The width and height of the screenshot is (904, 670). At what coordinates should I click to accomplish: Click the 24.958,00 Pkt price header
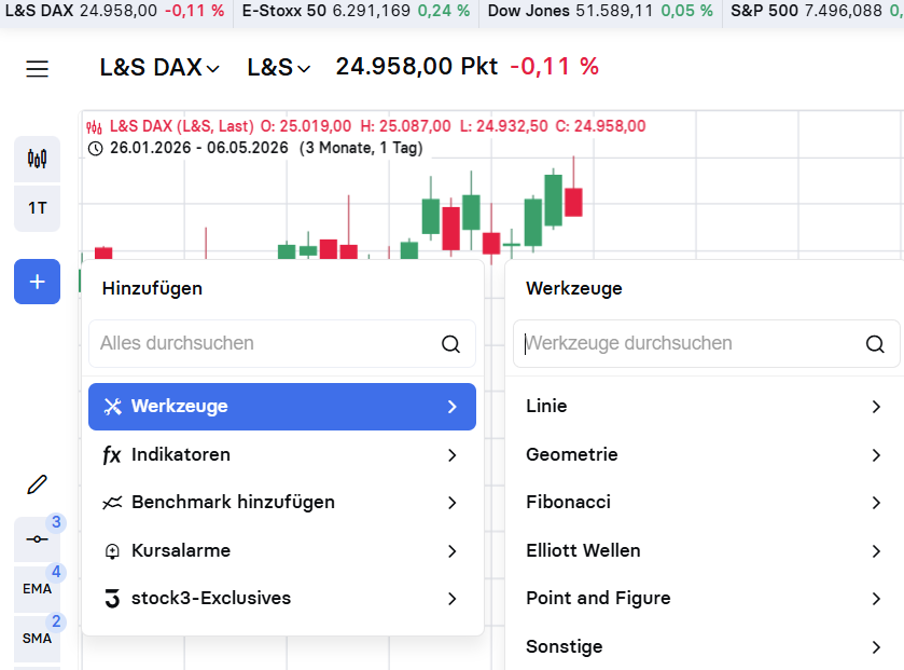pyautogui.click(x=416, y=67)
